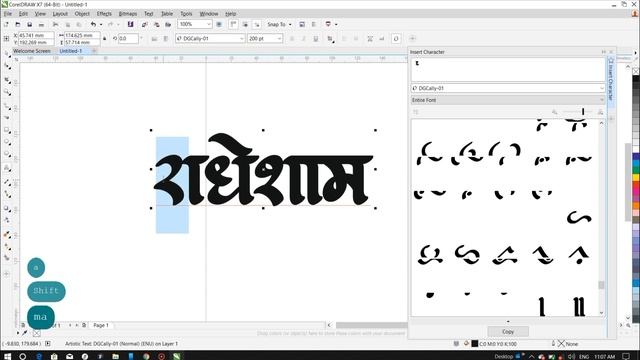This screenshot has height=360, width=640.
Task: Open the 100% zoom level dropdown
Action: point(209,24)
